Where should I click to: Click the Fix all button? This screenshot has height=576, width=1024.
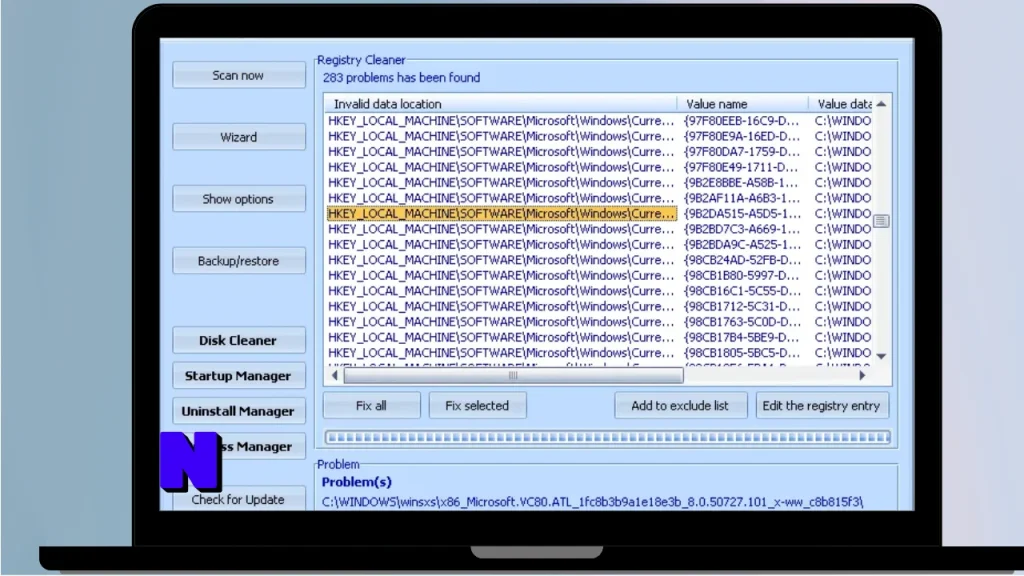click(x=371, y=406)
